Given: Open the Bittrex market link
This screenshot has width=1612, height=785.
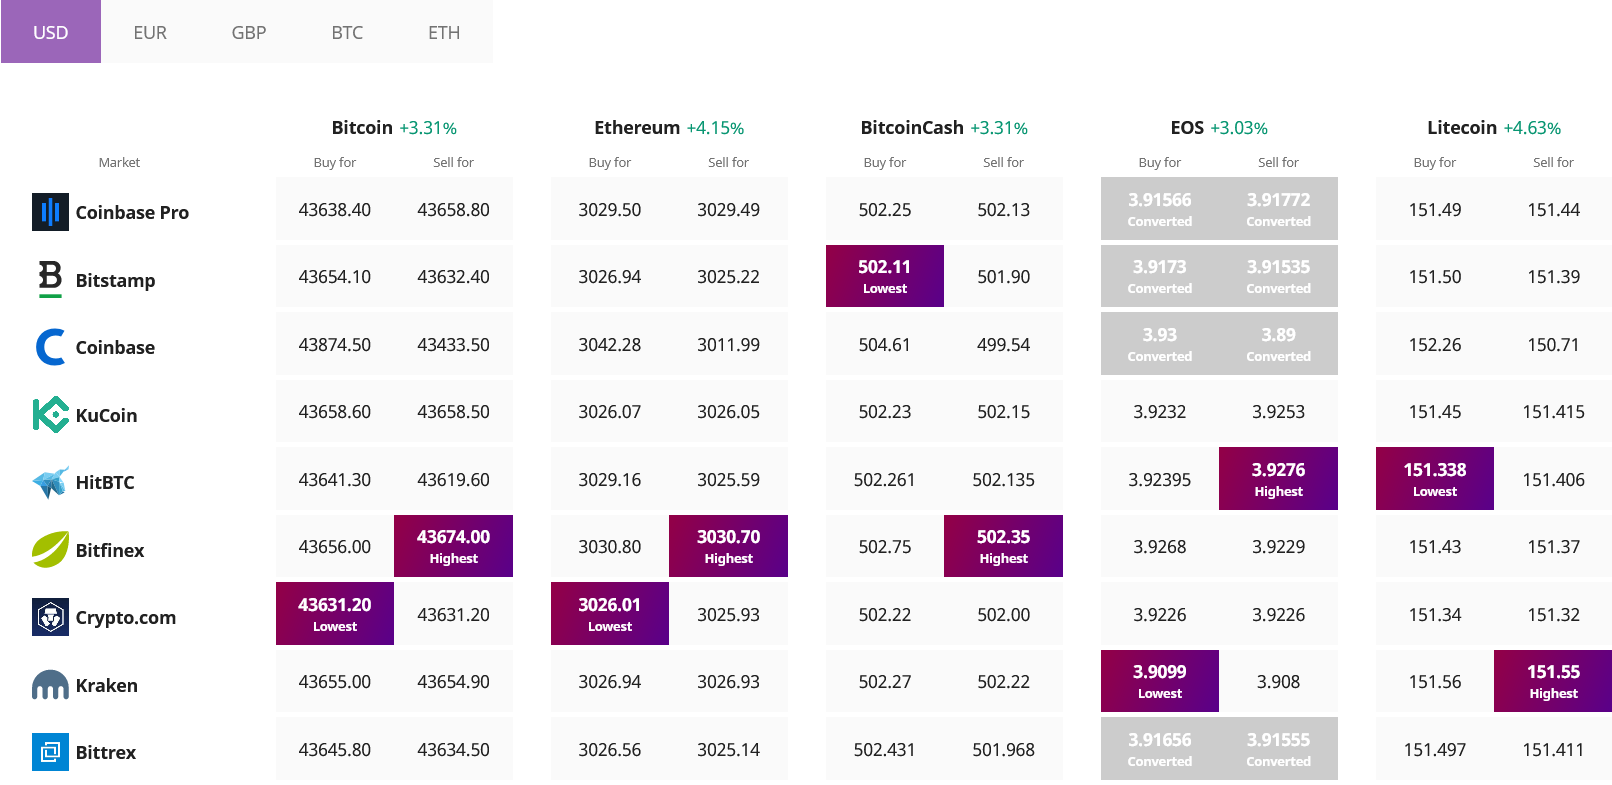Looking at the screenshot, I should (x=106, y=752).
